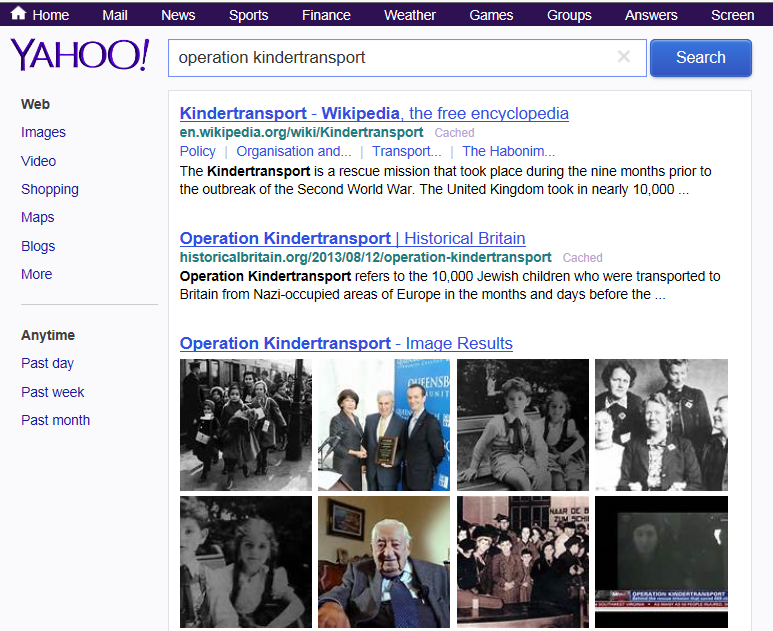This screenshot has height=631, width=773.
Task: Switch to Images search results
Action: point(43,132)
